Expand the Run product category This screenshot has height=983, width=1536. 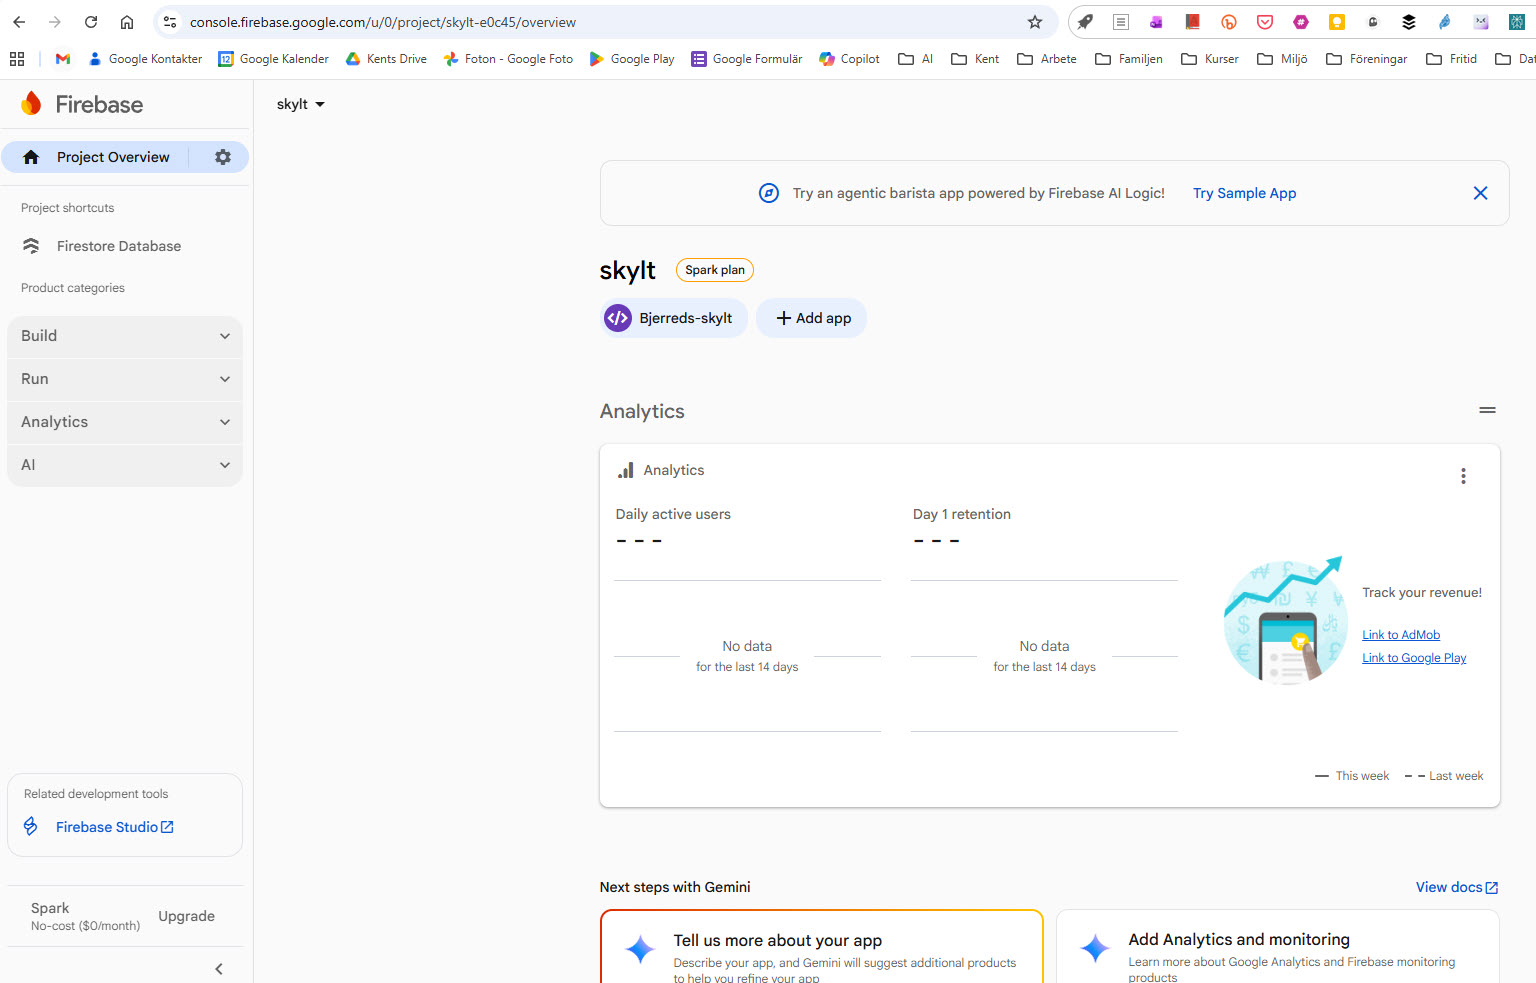click(x=125, y=379)
